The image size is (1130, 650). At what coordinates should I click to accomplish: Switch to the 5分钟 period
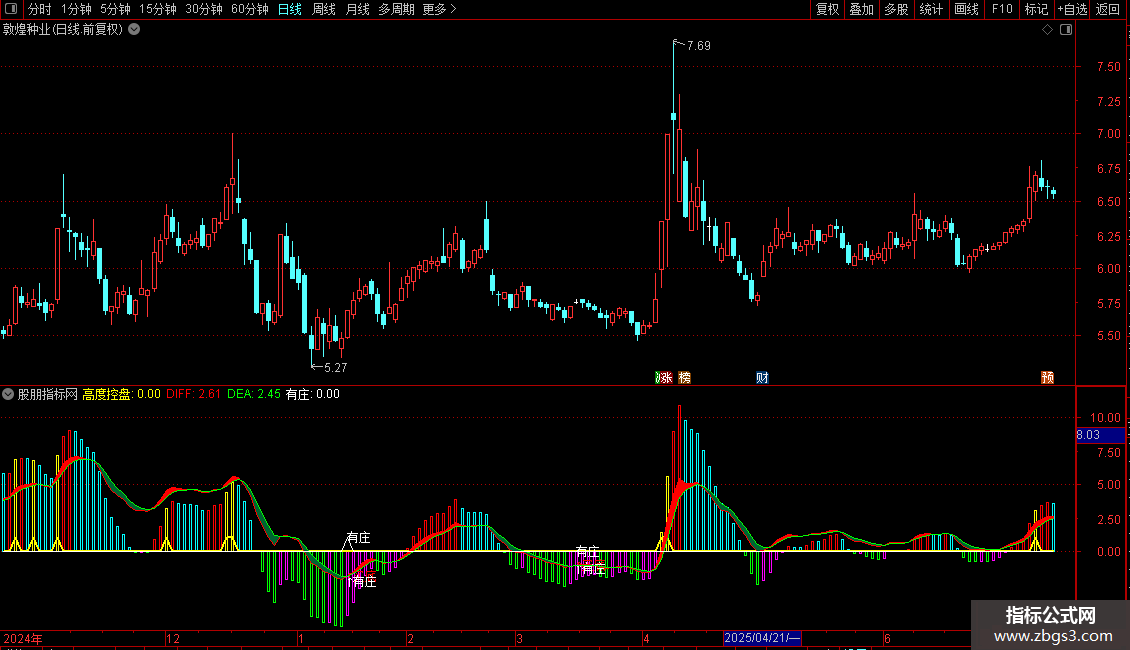pyautogui.click(x=115, y=9)
